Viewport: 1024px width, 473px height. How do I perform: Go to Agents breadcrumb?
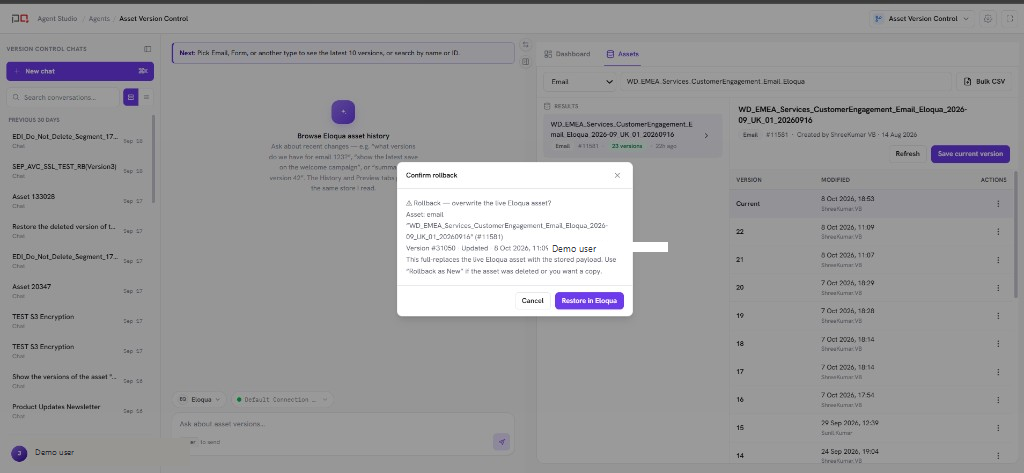coord(99,19)
